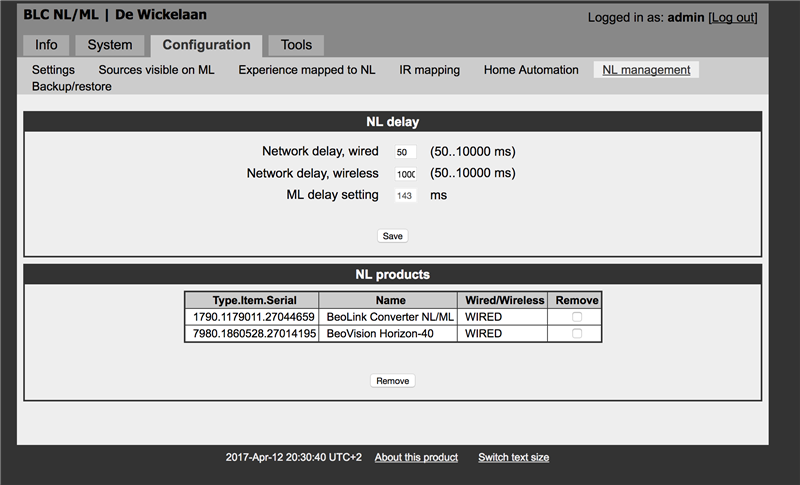The width and height of the screenshot is (800, 485).
Task: Focus the Network delay, wireless field
Action: click(405, 174)
